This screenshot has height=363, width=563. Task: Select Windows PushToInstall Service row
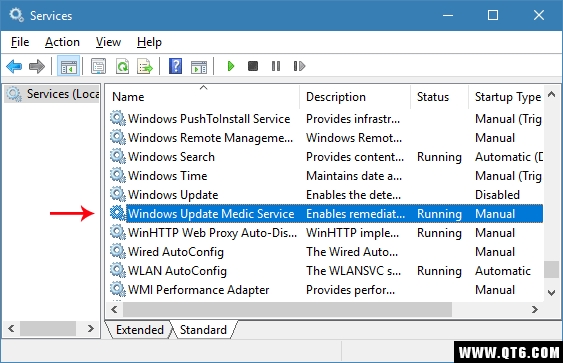tap(209, 119)
